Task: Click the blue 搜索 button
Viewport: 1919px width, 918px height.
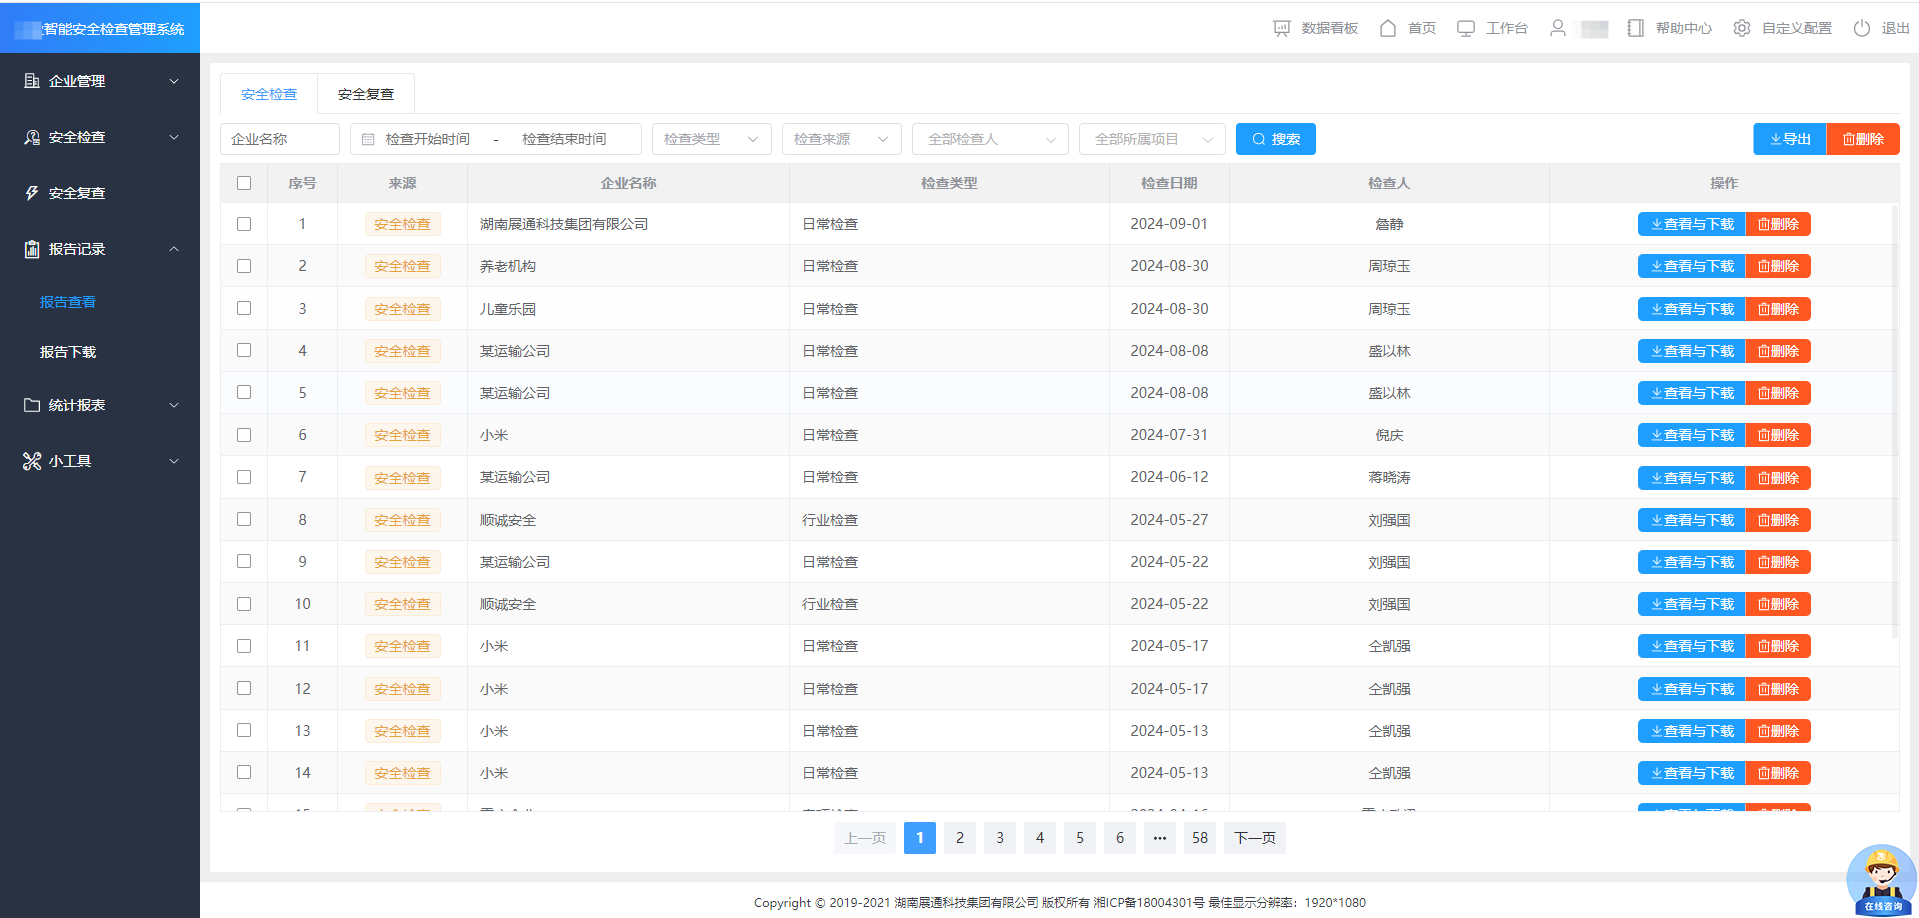Action: [1275, 139]
